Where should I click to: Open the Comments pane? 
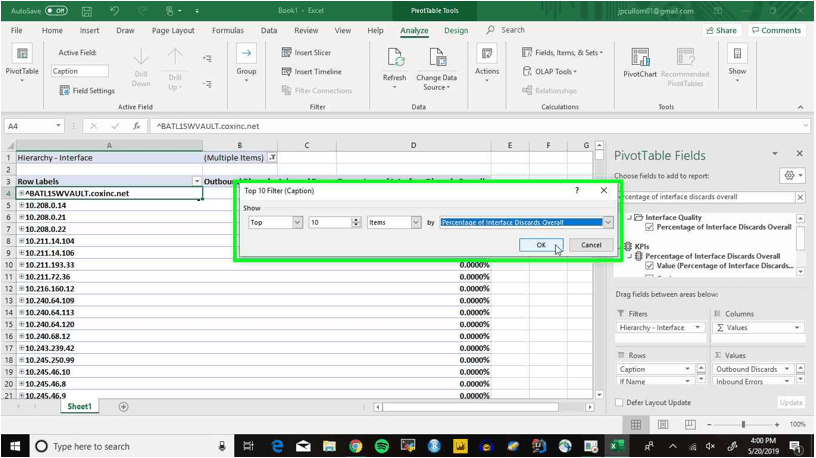click(776, 30)
